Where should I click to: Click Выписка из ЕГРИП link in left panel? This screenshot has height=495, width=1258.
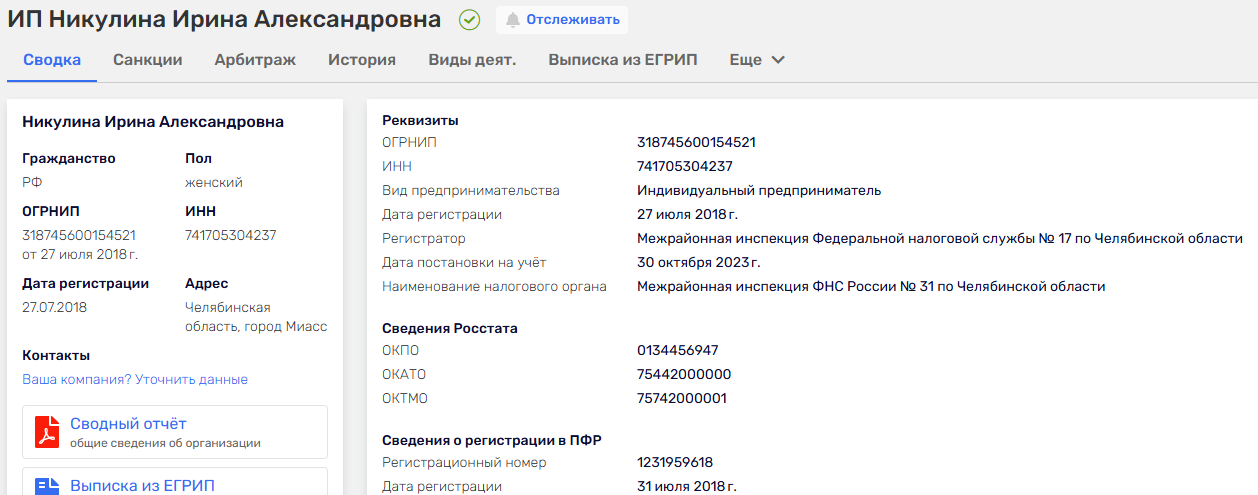(x=142, y=486)
